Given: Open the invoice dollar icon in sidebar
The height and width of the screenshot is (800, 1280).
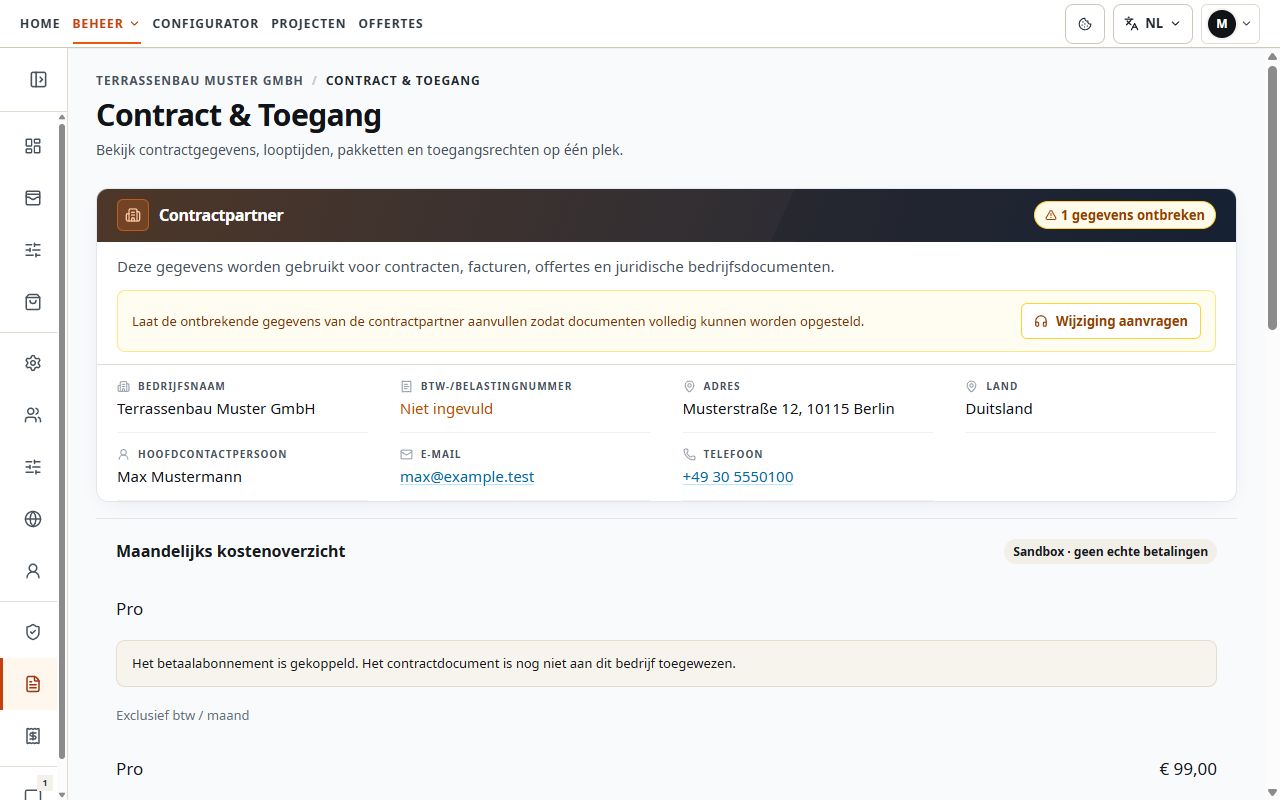Looking at the screenshot, I should tap(33, 736).
